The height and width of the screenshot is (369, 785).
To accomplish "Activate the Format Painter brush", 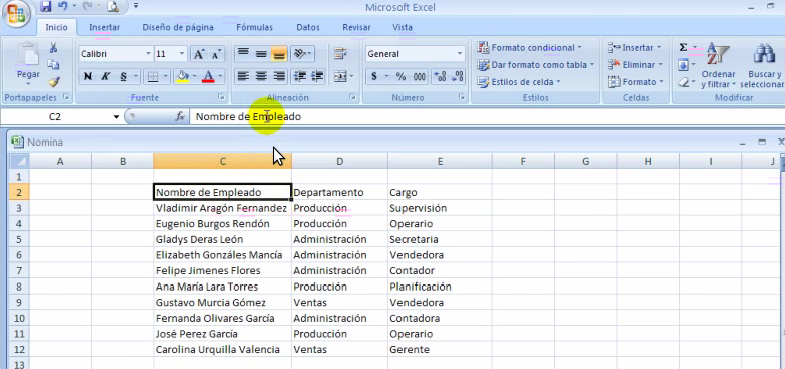I will click(x=54, y=81).
